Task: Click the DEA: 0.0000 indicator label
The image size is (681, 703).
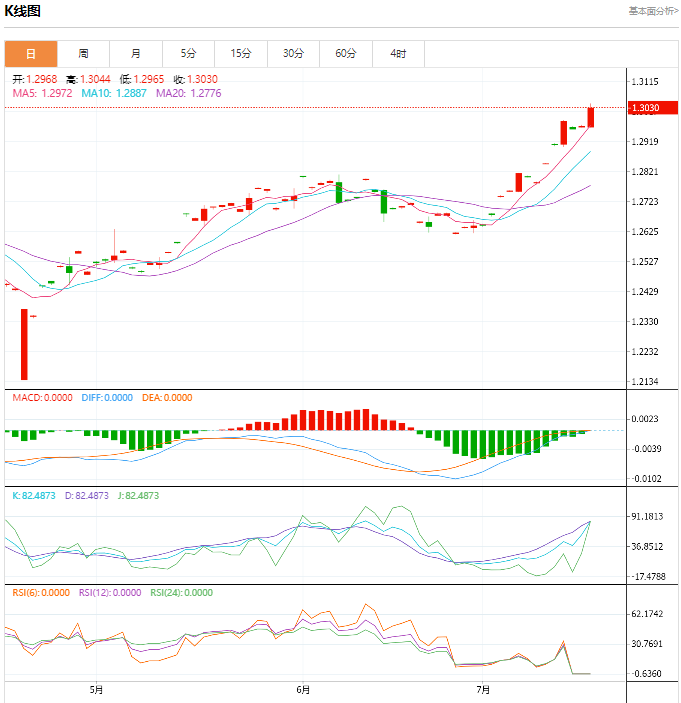Action: (x=167, y=398)
